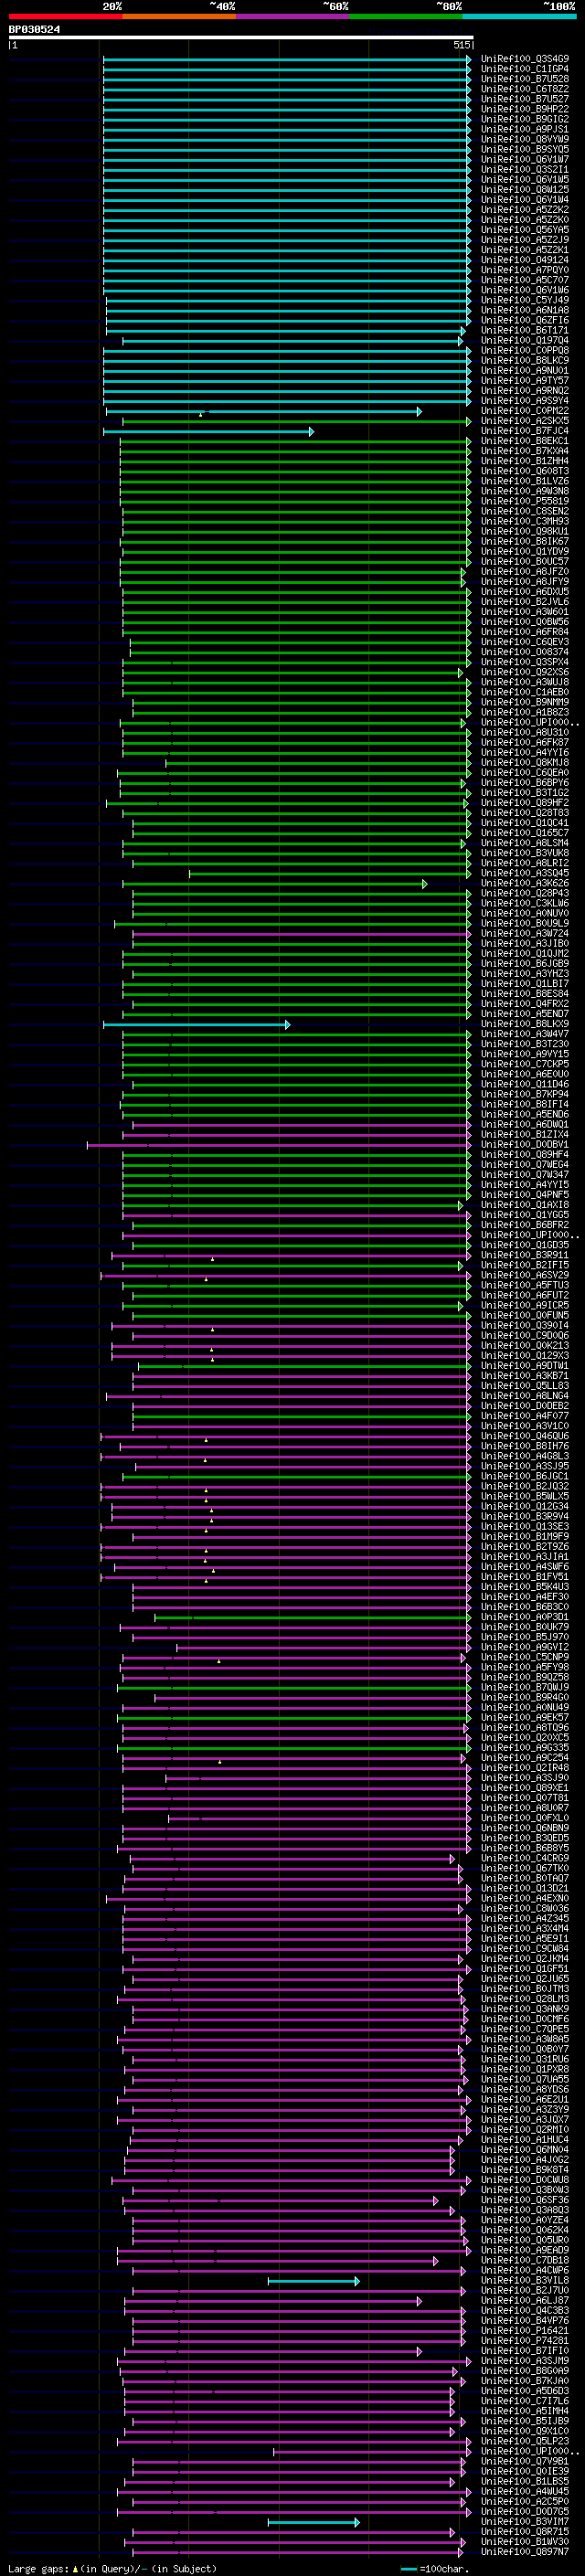Select hit label UniRef100_B3T230

[525, 1044]
